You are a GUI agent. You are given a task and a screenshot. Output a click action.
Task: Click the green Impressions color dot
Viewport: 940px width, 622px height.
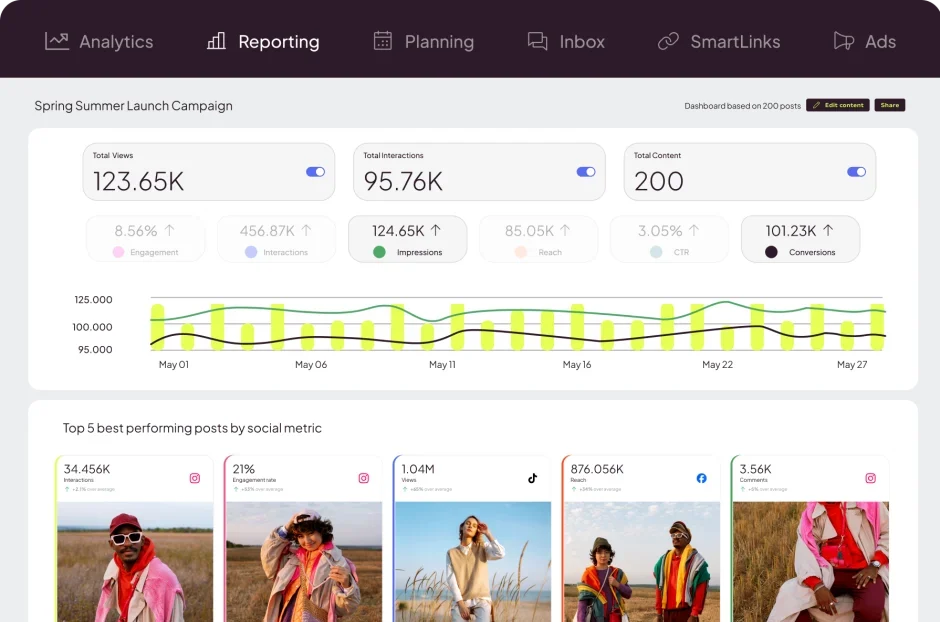[379, 252]
